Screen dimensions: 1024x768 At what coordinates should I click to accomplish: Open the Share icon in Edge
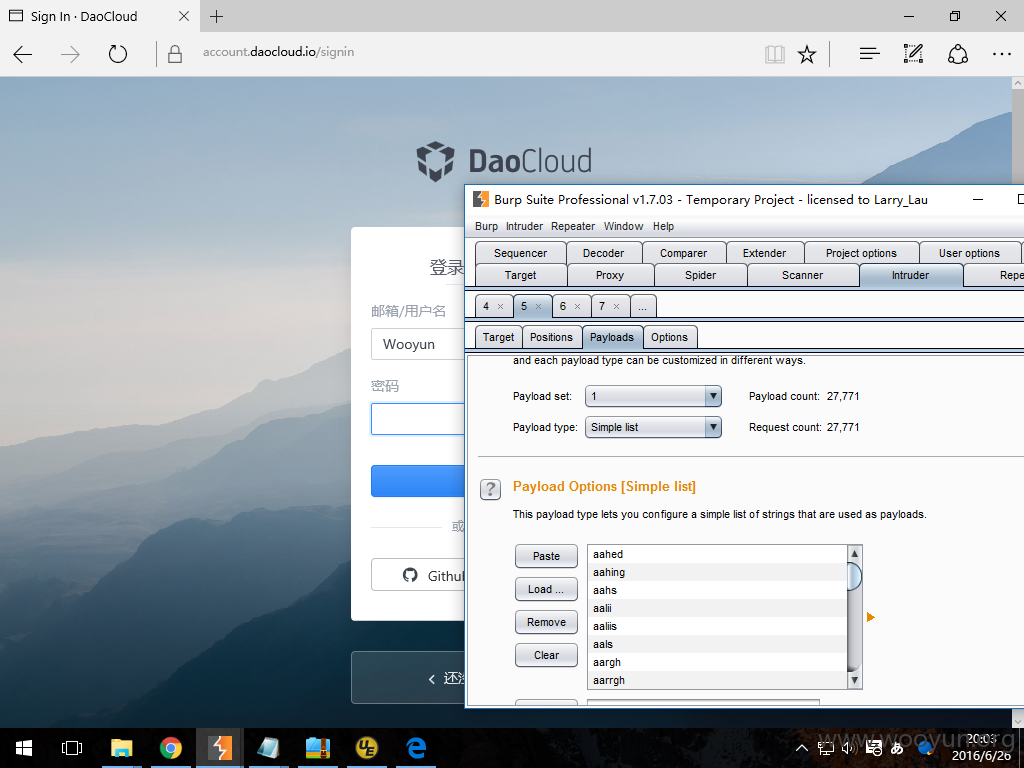(957, 54)
